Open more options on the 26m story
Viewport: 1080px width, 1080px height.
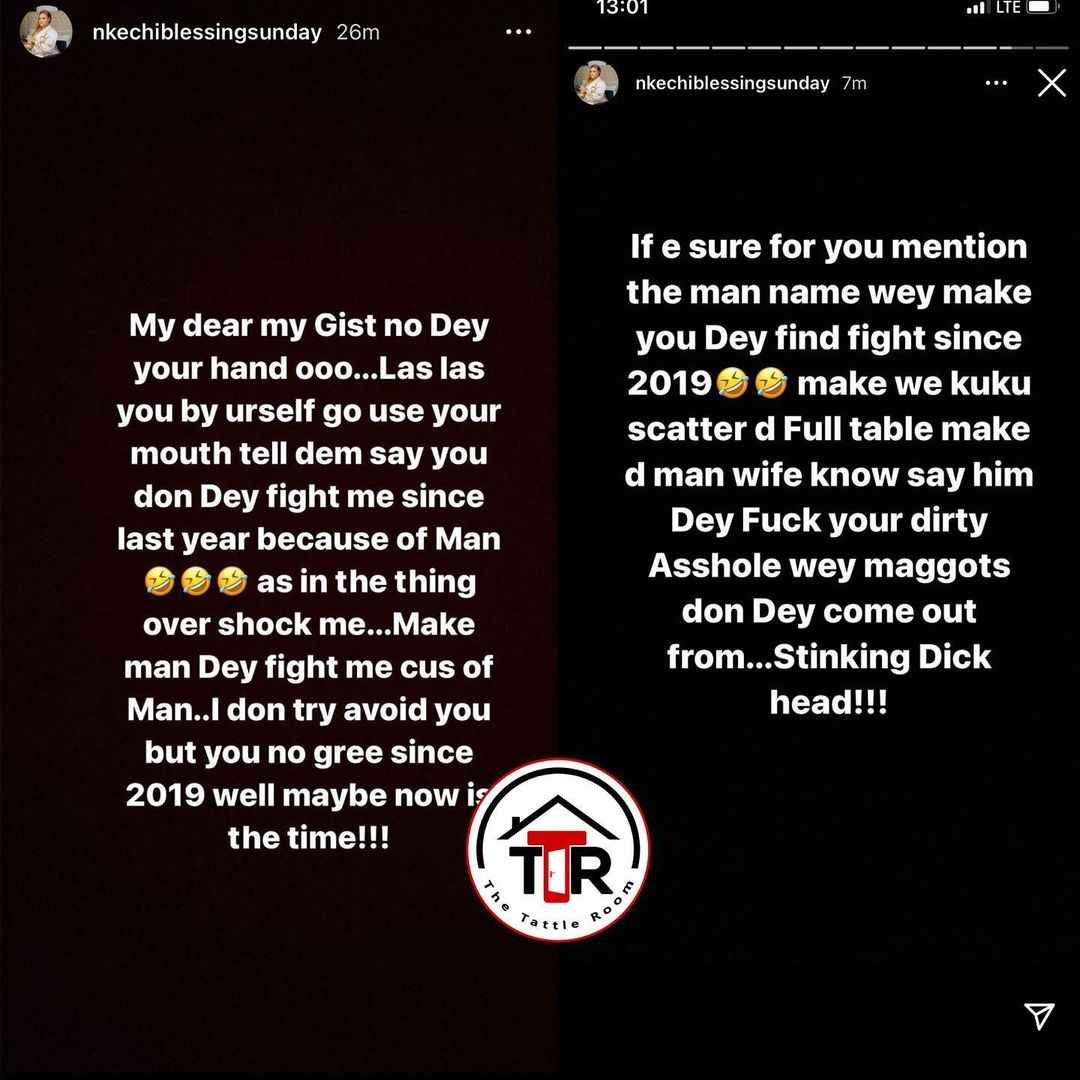[x=518, y=32]
